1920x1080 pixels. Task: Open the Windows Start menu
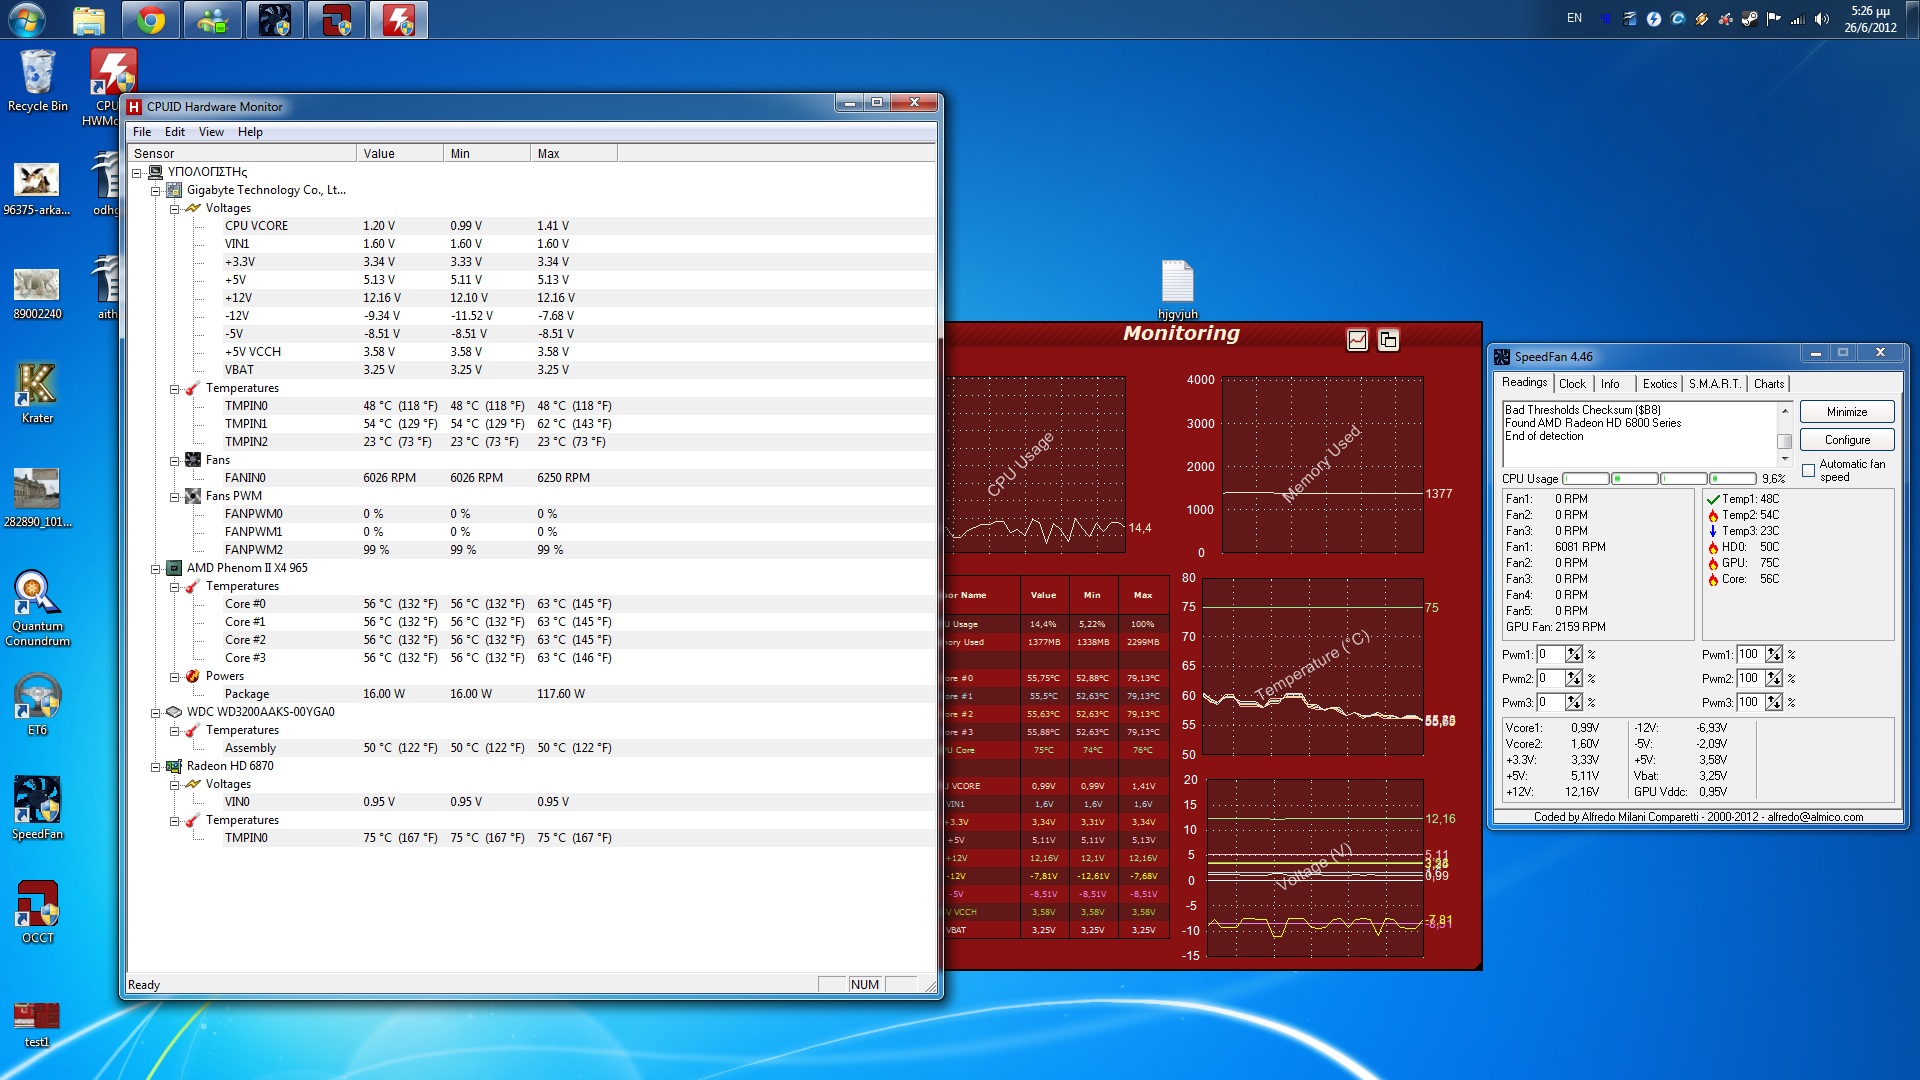click(x=27, y=19)
